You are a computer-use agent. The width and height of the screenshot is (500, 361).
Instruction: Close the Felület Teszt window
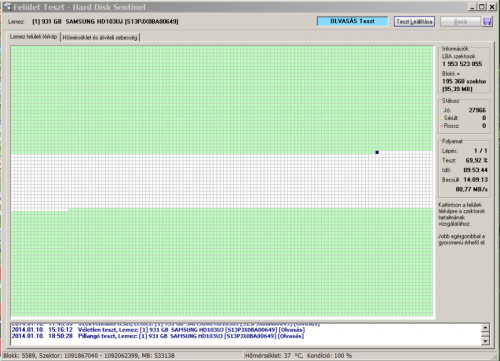[492, 7]
